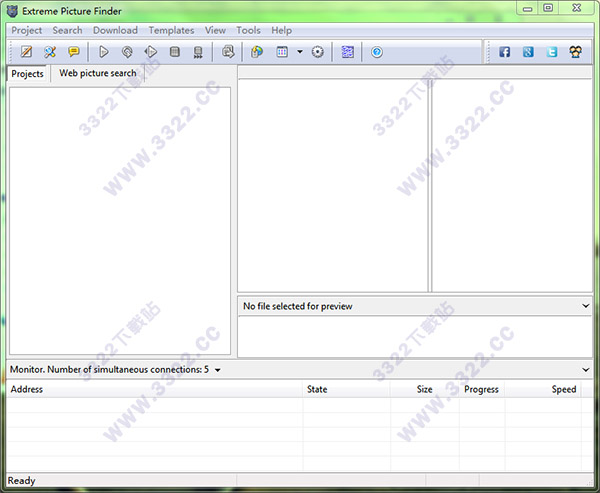Start download with the play icon

[x=103, y=52]
